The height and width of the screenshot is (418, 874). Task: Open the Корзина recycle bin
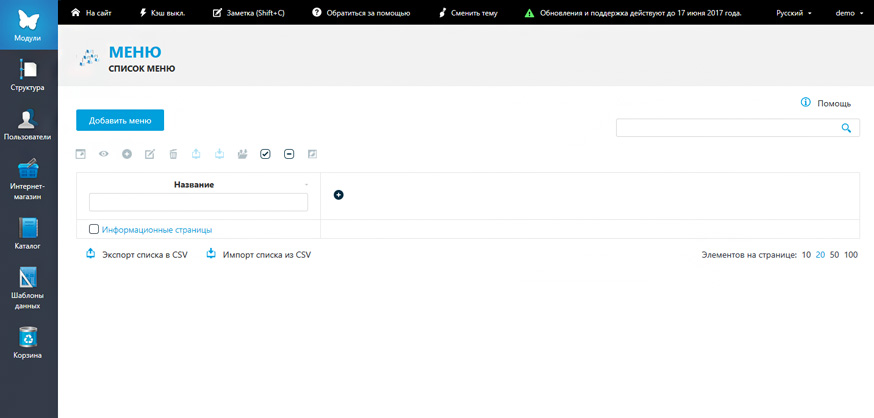pyautogui.click(x=28, y=342)
